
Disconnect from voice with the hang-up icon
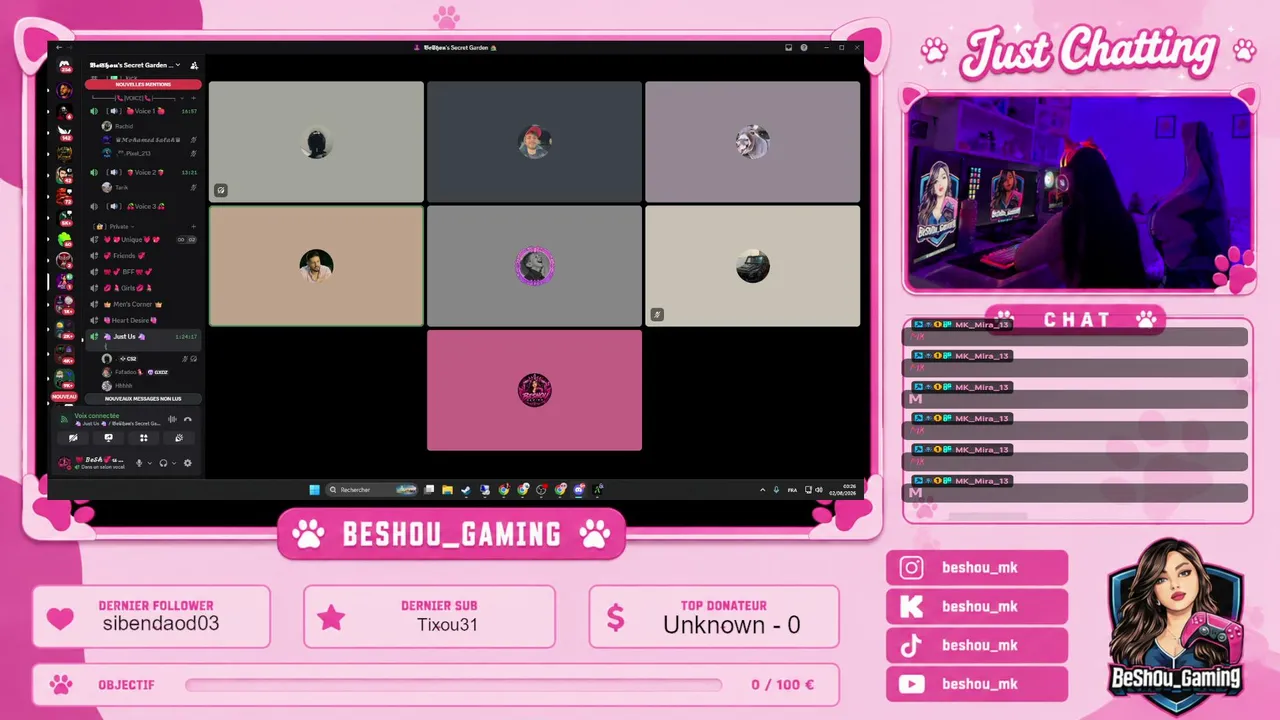(x=187, y=419)
